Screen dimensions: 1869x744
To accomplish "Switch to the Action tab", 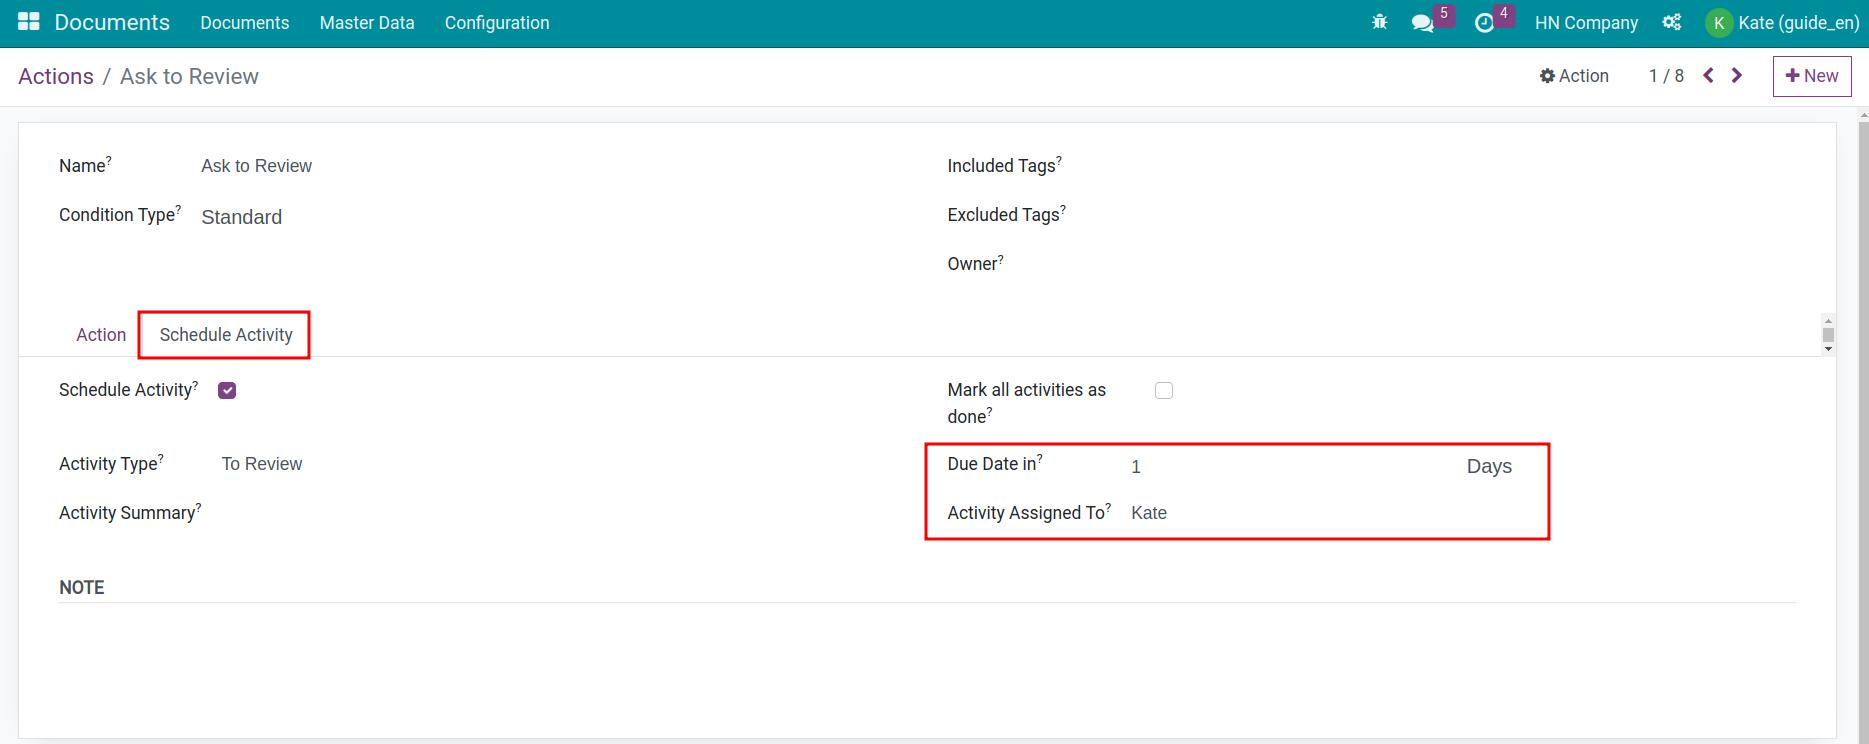I will (101, 335).
